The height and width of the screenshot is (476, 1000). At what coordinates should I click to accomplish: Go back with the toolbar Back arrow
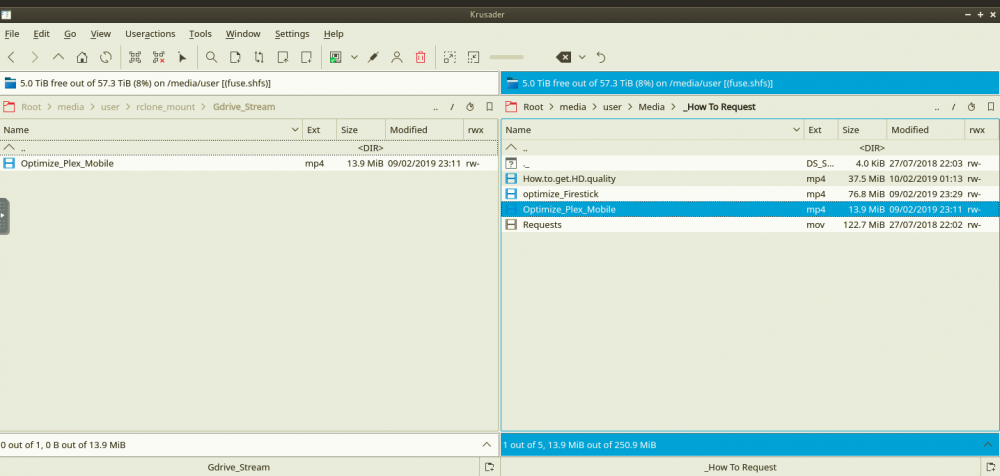11,57
